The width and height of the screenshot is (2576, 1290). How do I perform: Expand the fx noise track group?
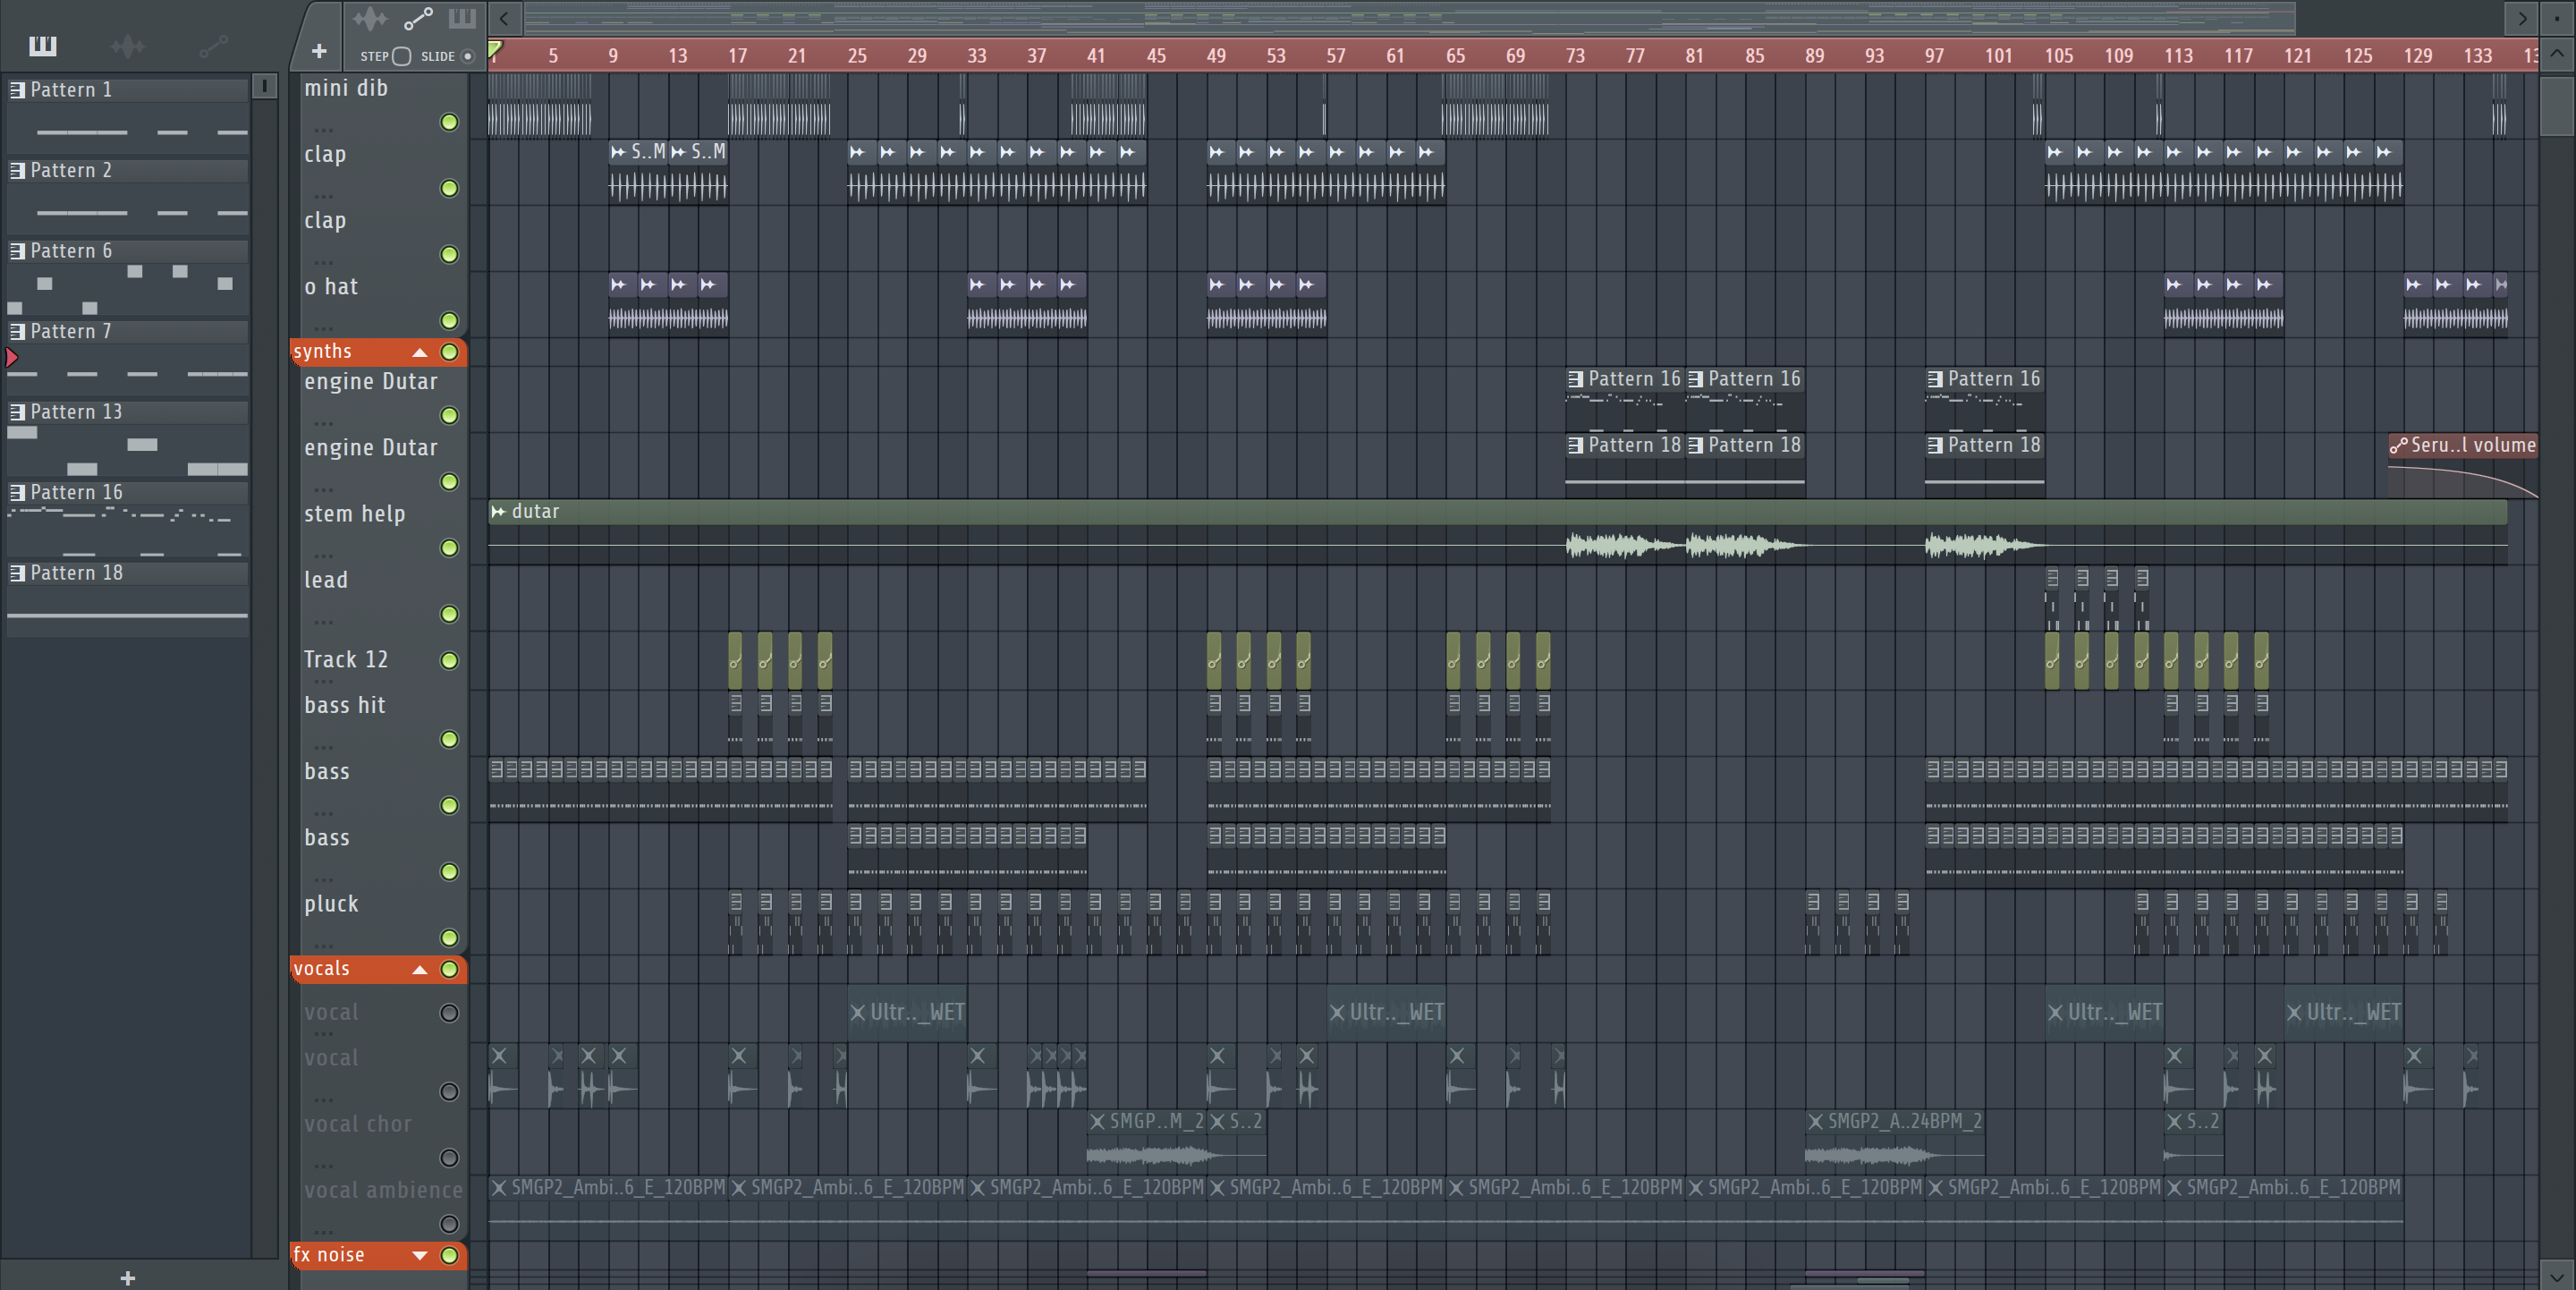(420, 1256)
